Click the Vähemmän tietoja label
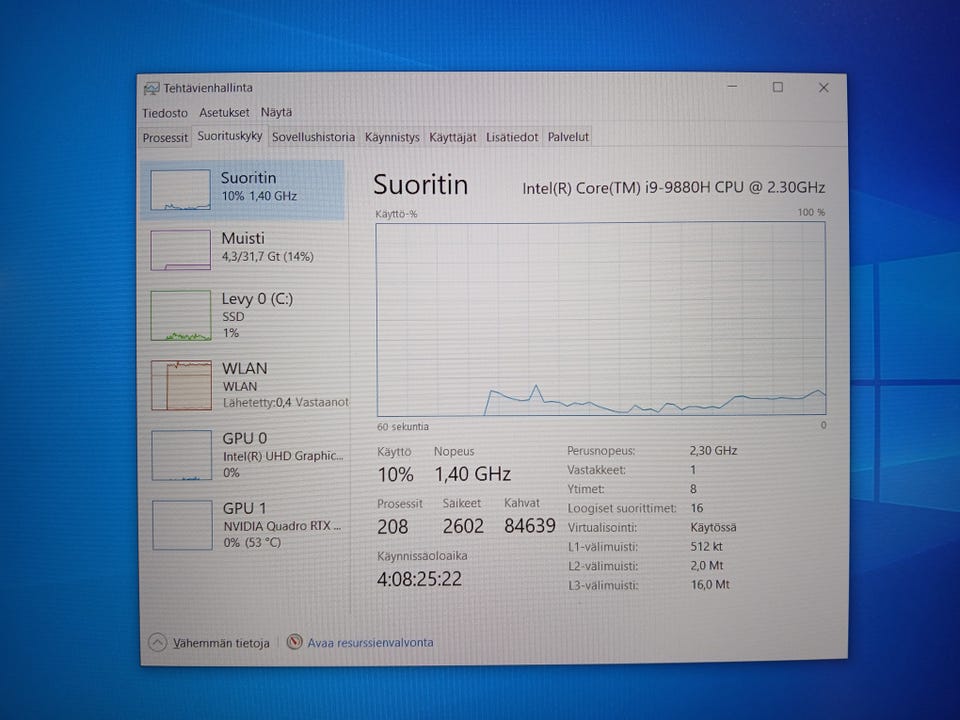This screenshot has height=720, width=960. [221, 643]
